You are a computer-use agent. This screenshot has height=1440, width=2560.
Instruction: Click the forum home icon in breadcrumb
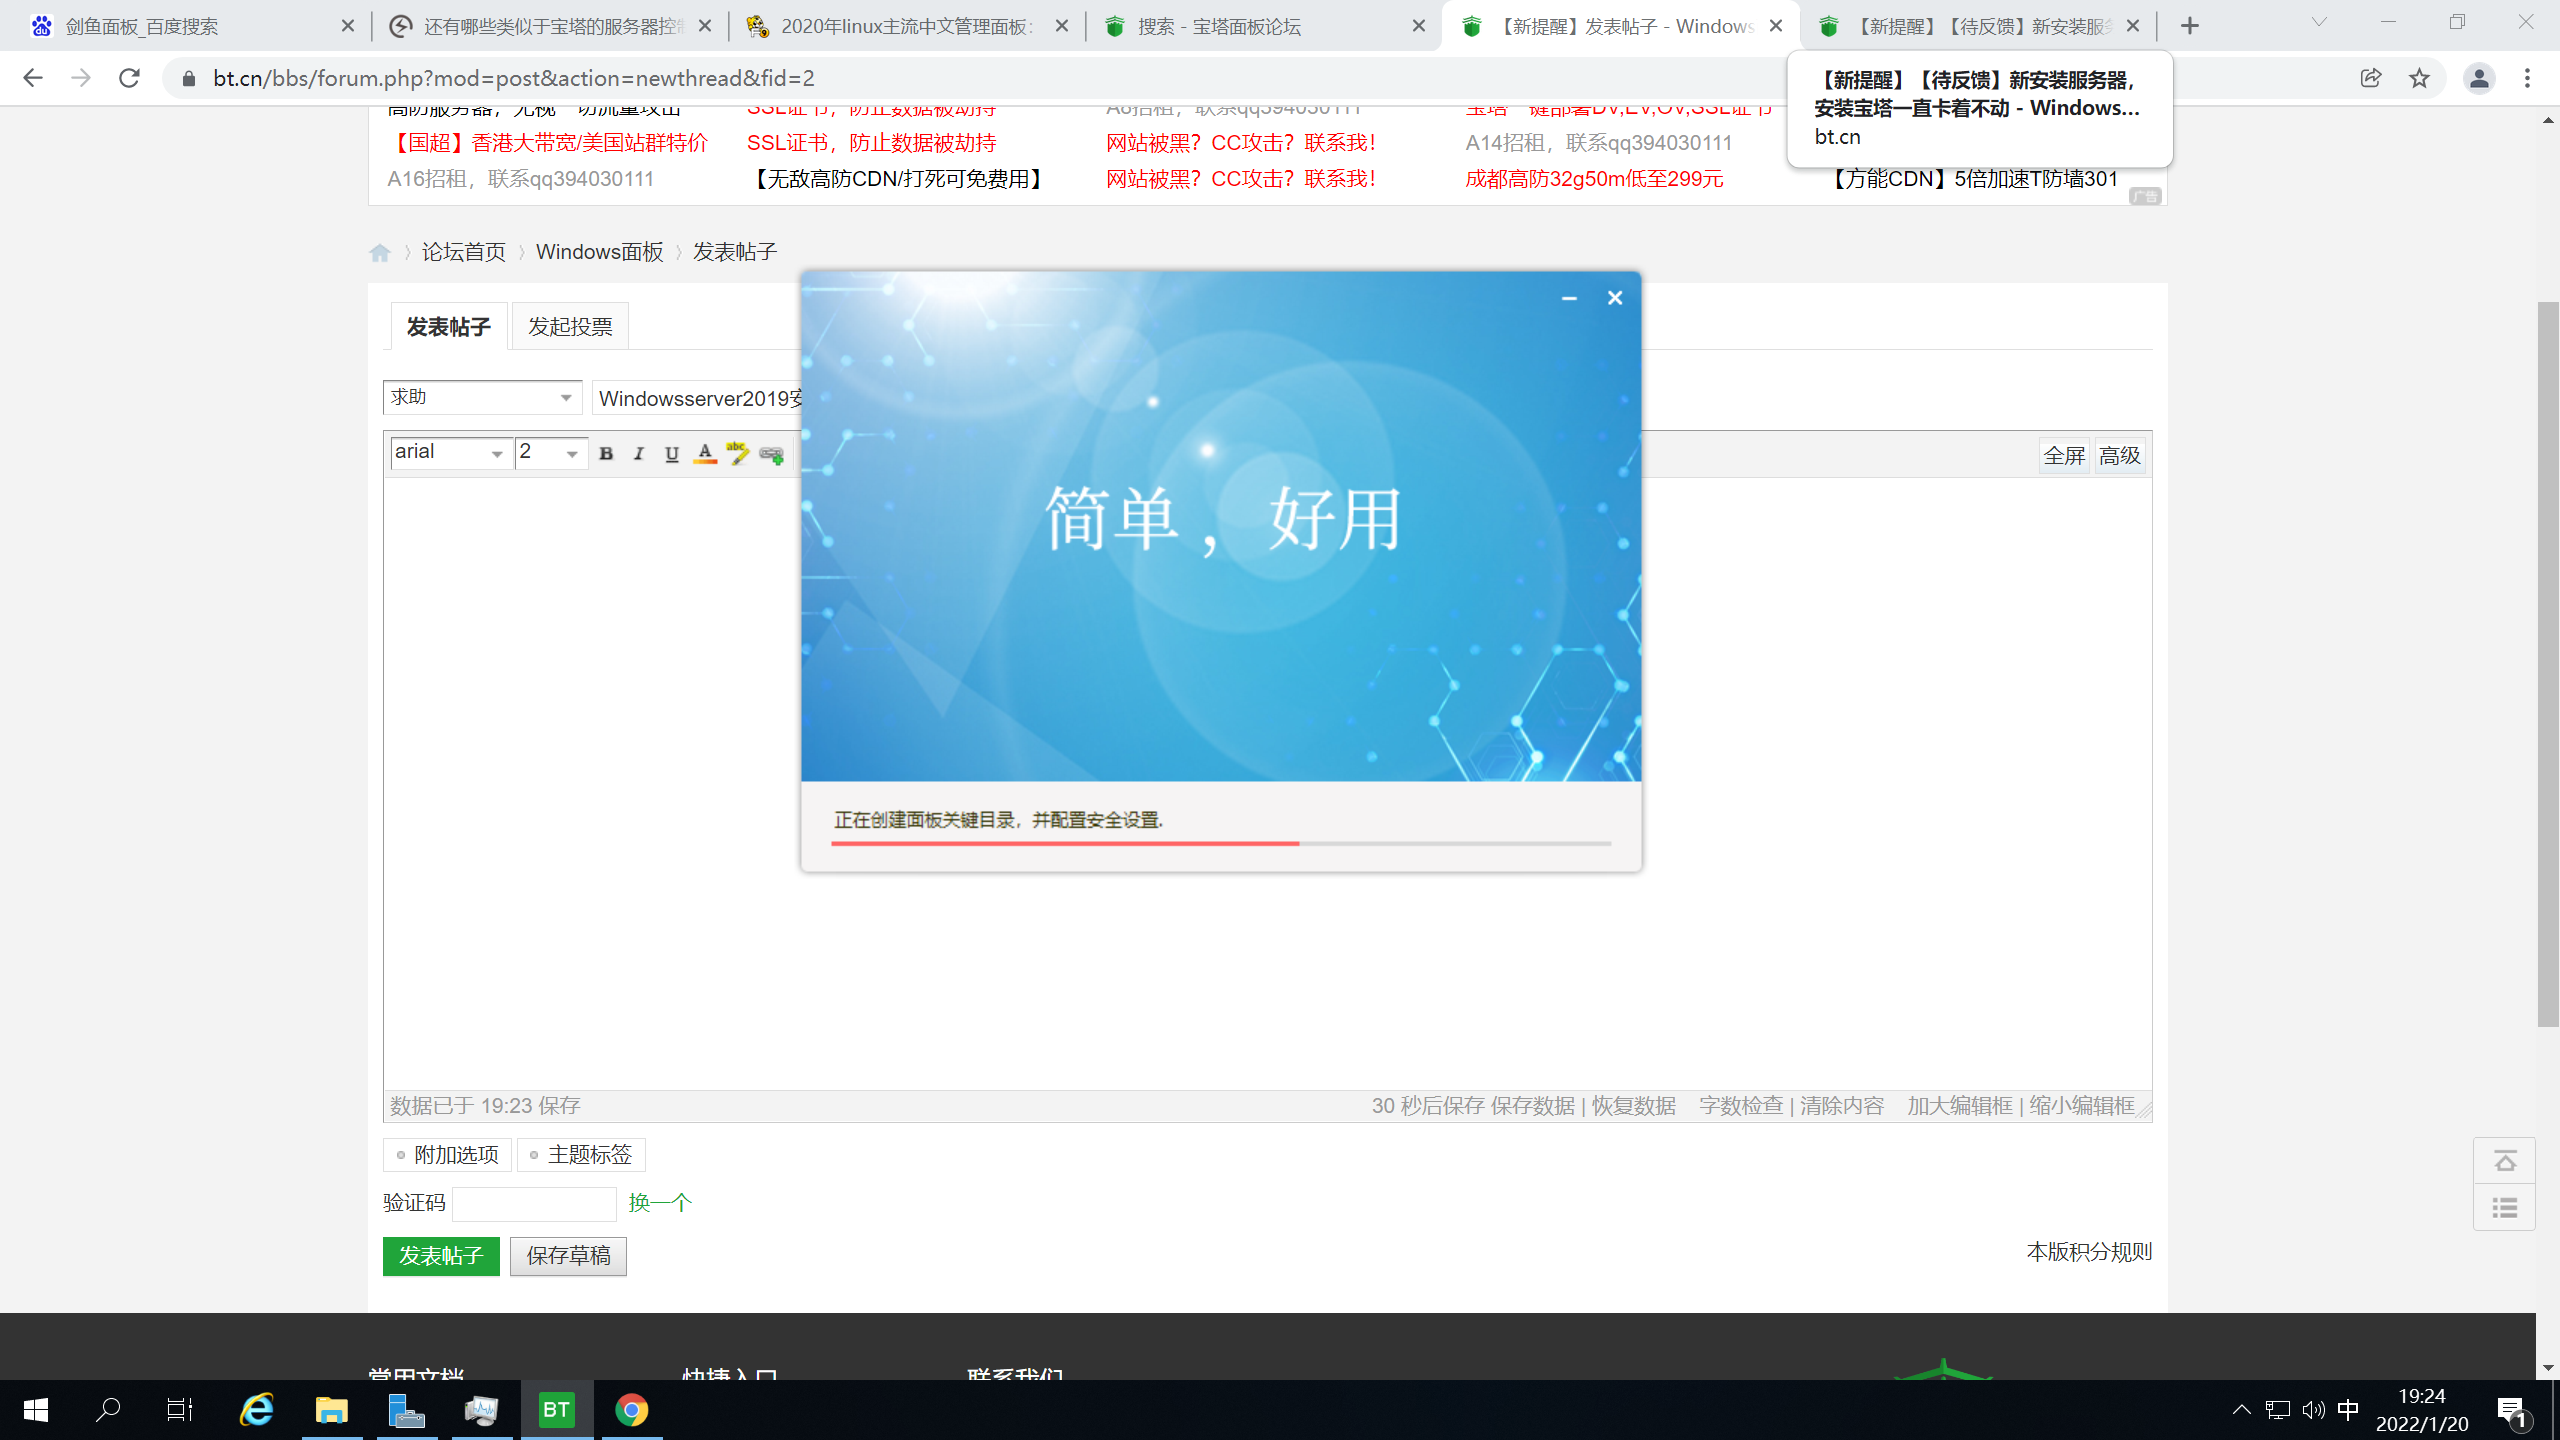coord(380,253)
